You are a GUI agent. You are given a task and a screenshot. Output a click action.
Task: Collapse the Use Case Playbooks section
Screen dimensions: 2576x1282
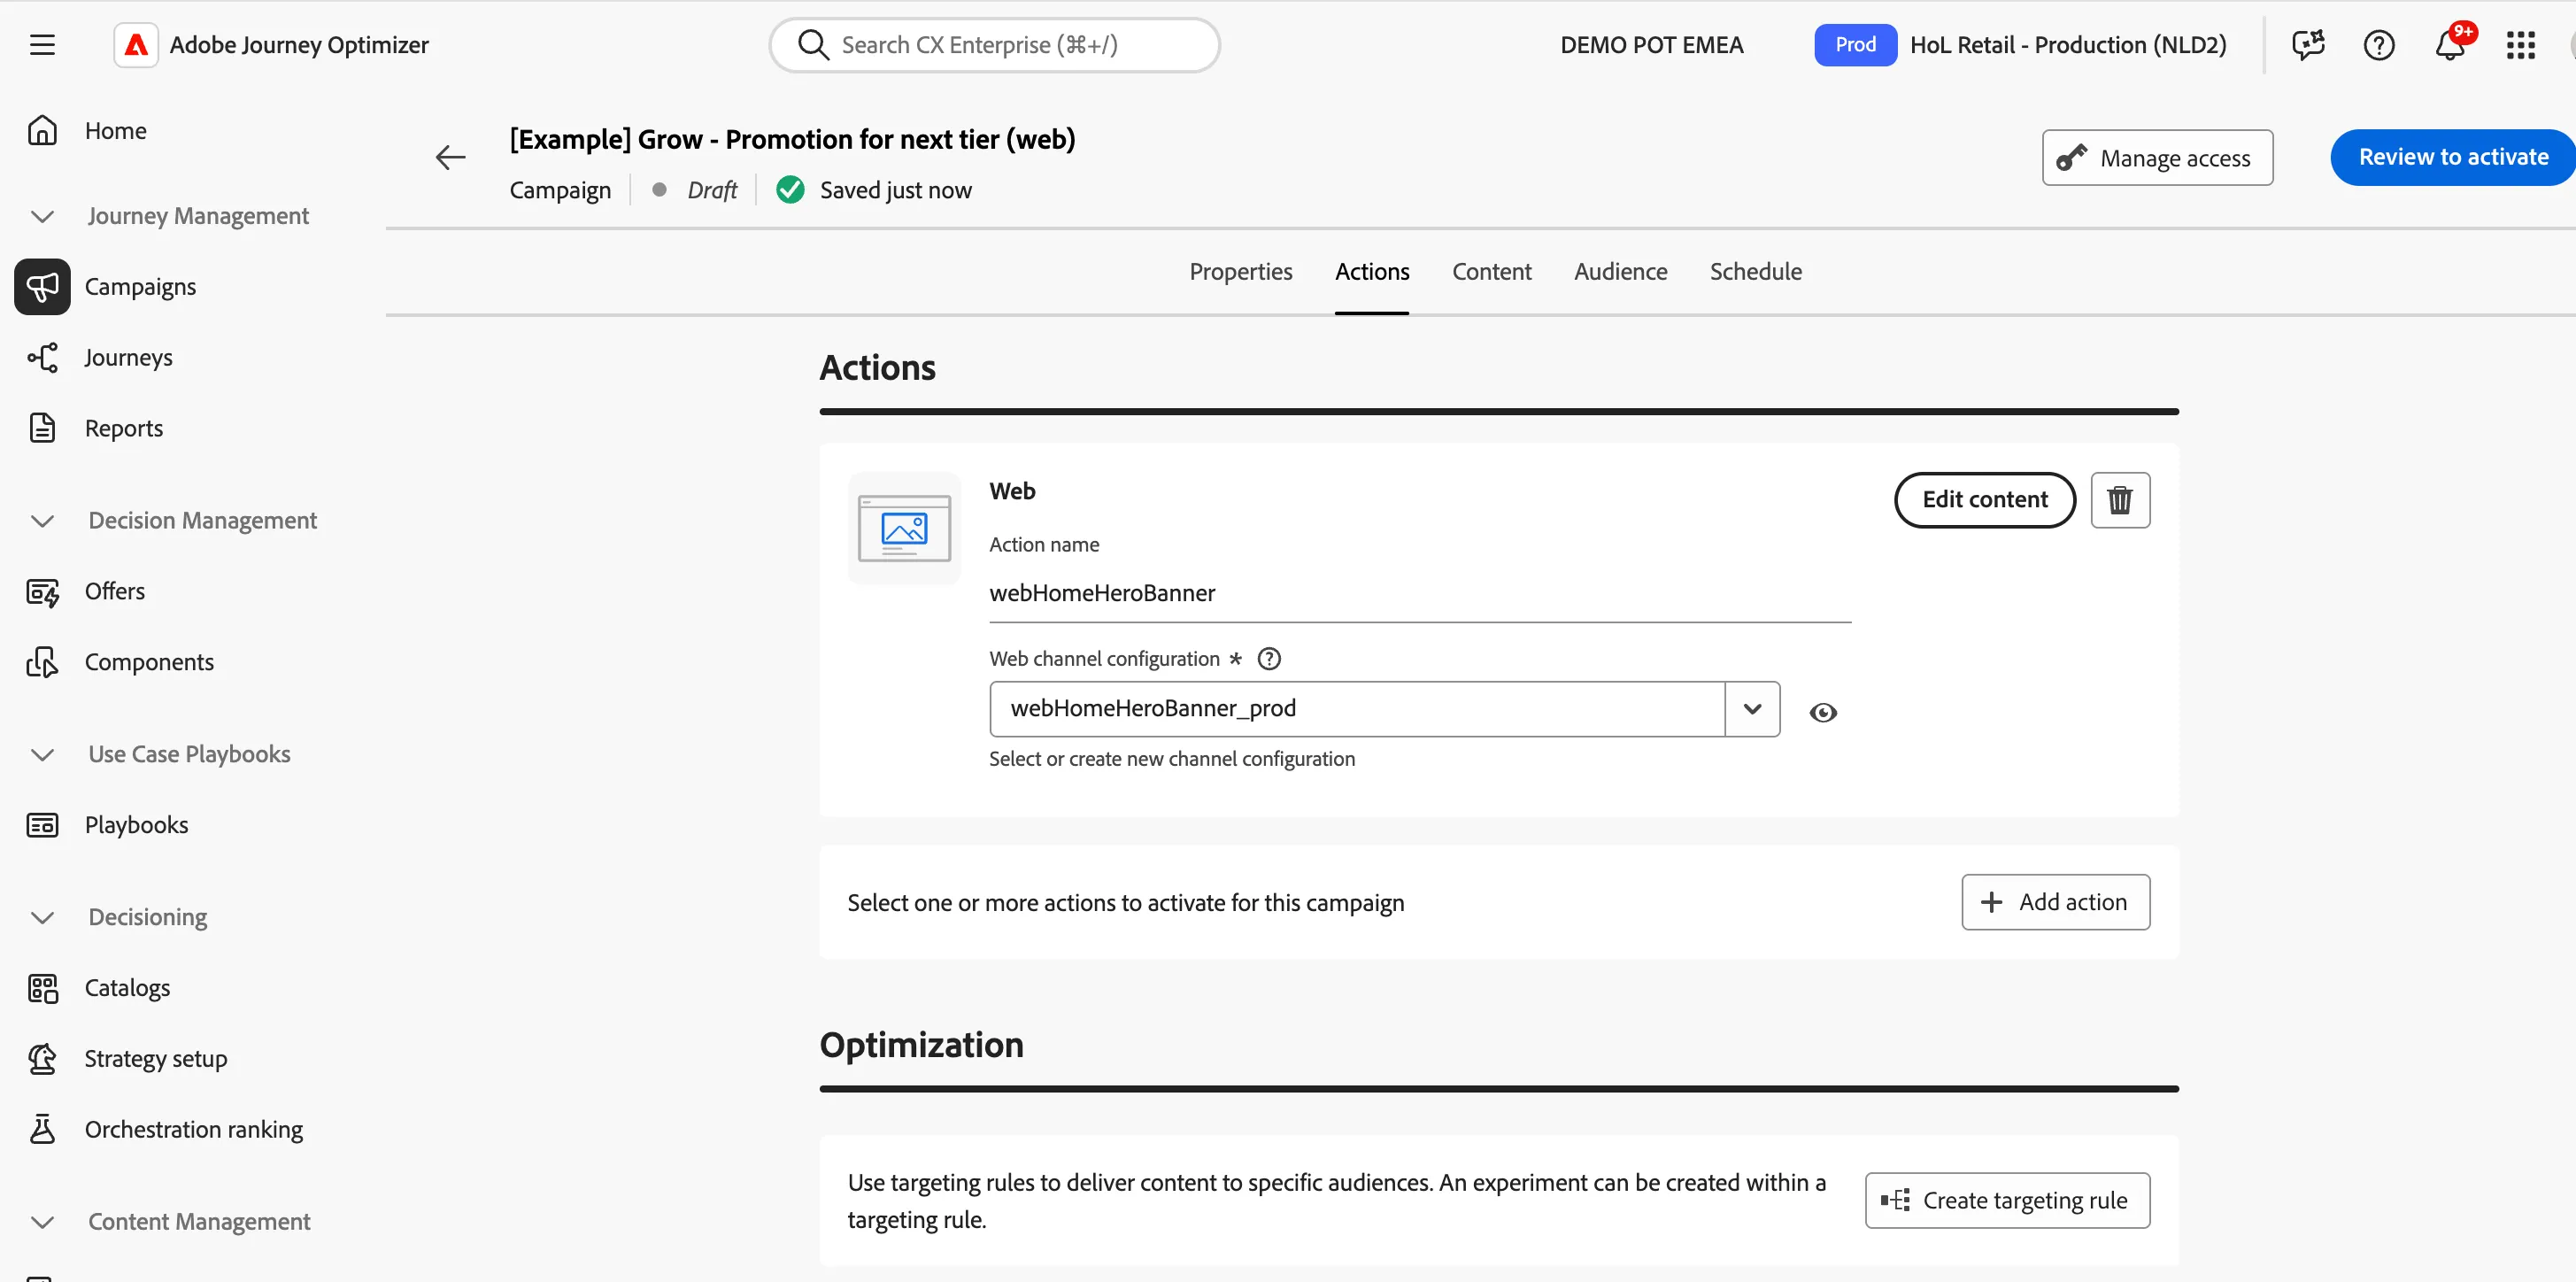(x=42, y=755)
